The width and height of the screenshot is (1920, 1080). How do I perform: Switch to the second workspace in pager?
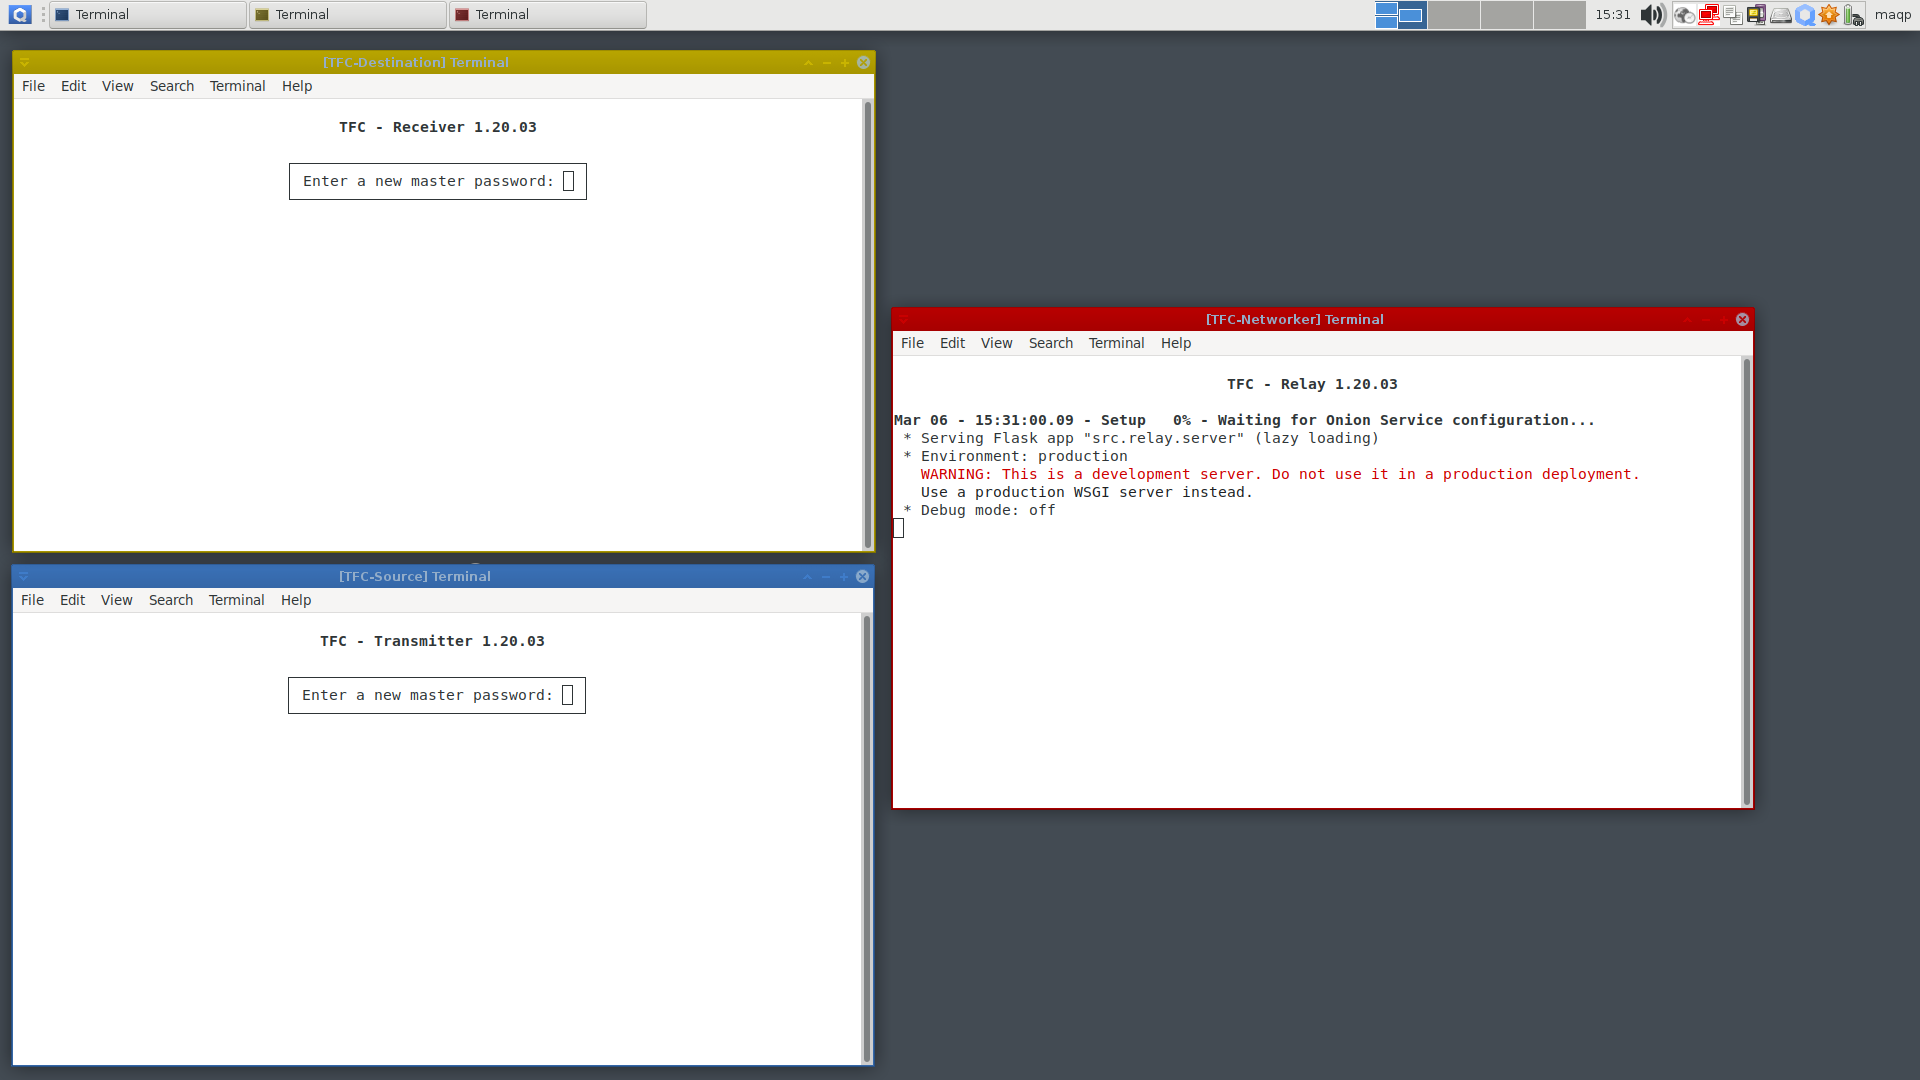click(x=1454, y=15)
